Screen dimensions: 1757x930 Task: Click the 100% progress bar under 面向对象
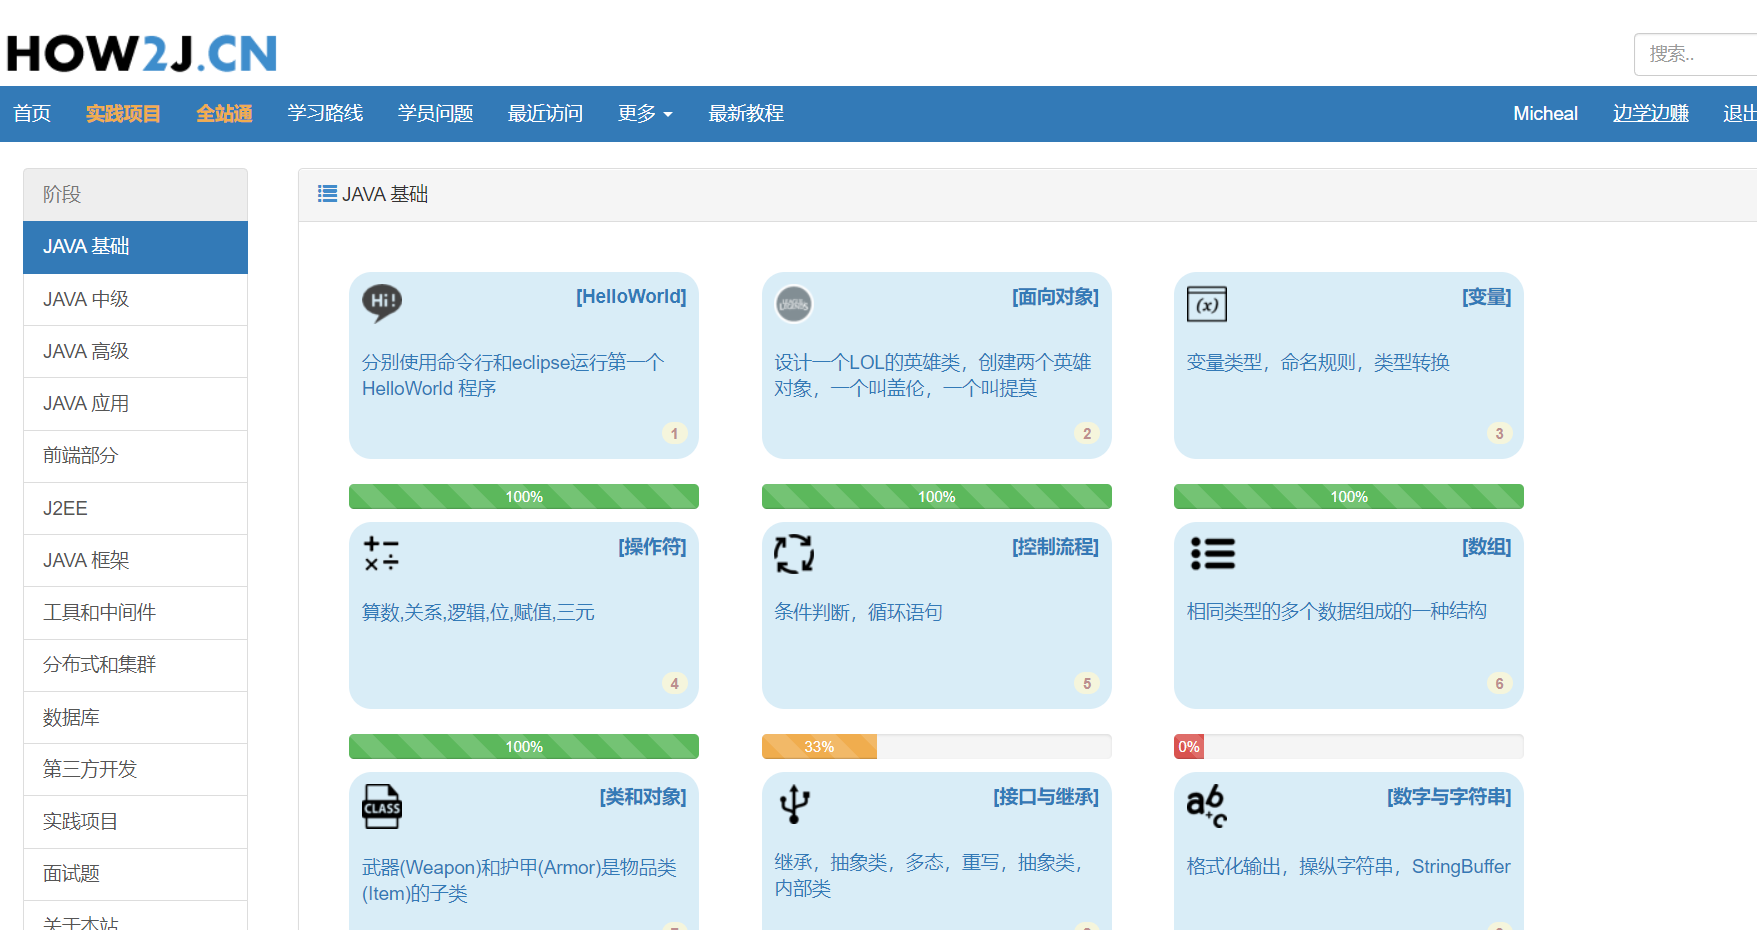point(937,497)
